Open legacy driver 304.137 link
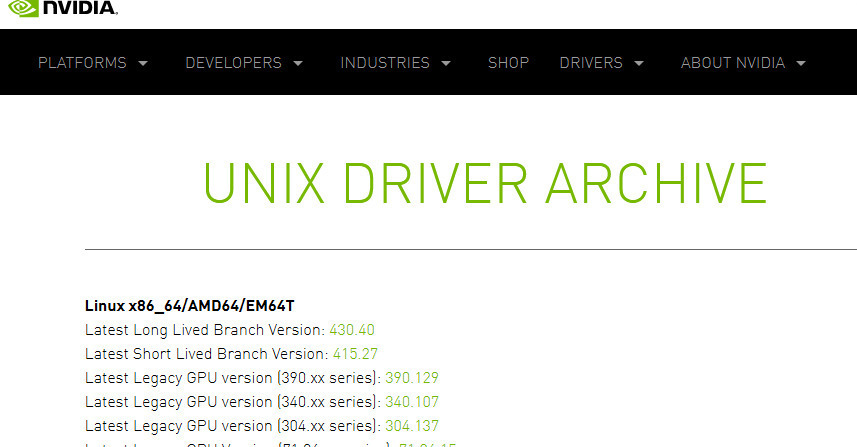857x447 pixels. click(x=412, y=426)
